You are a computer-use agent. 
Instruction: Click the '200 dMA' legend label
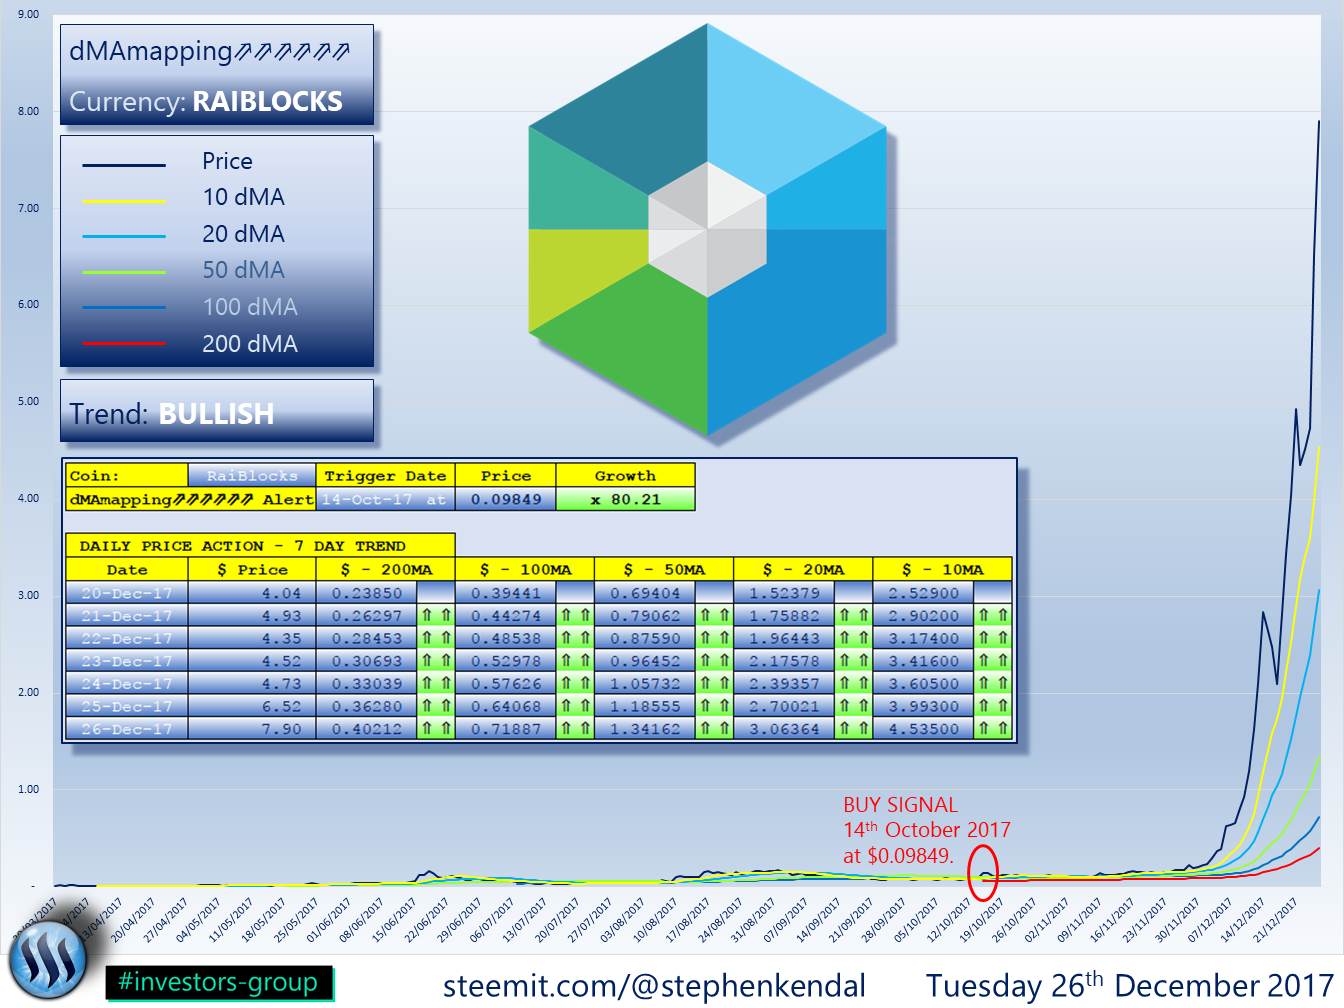tap(250, 344)
